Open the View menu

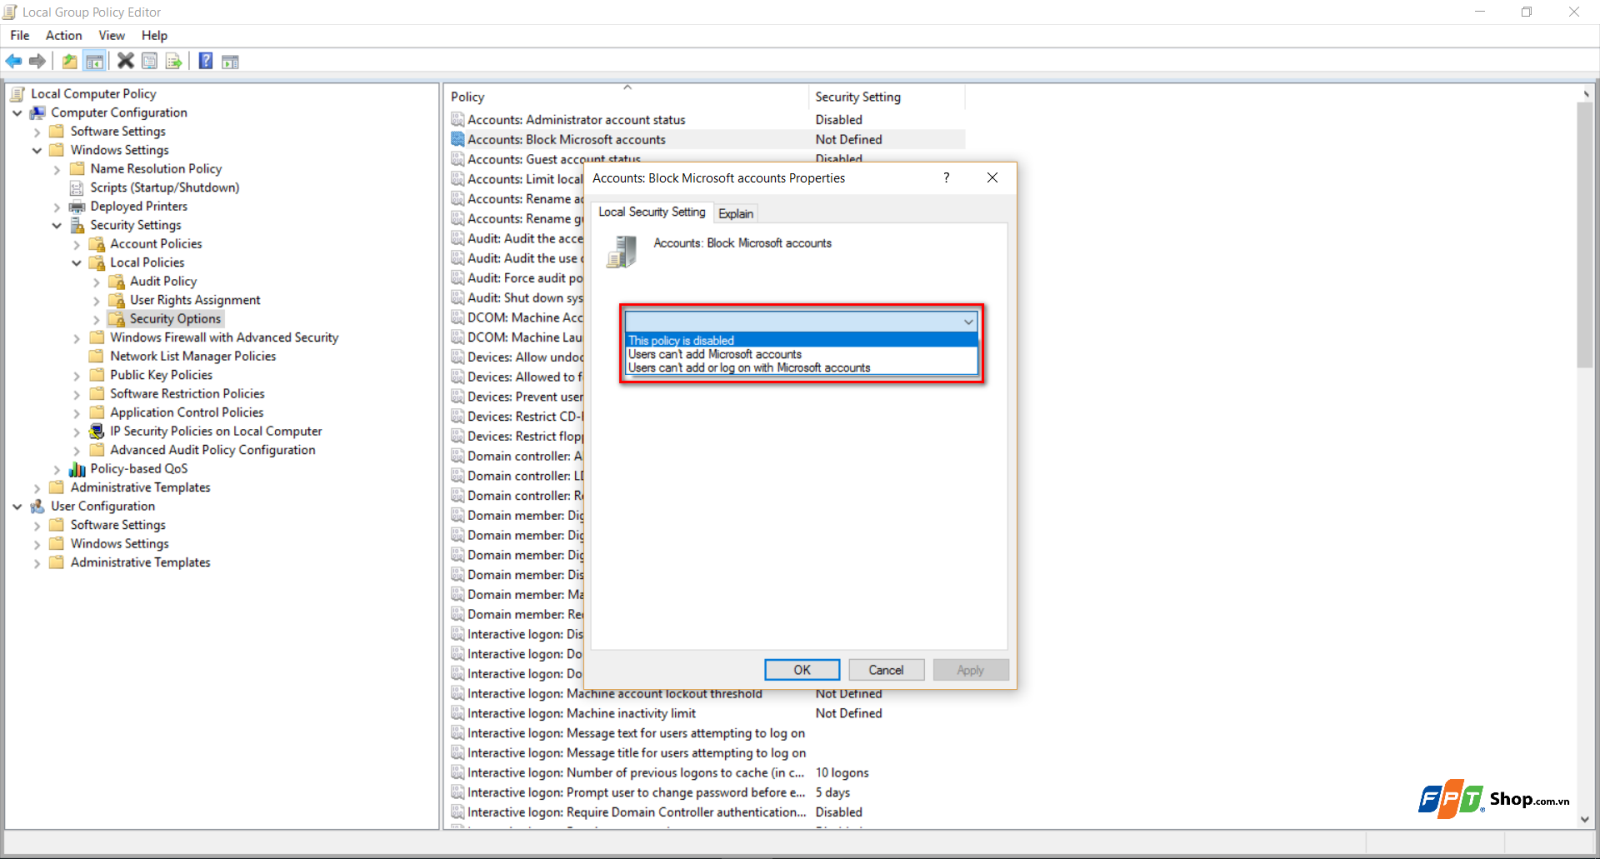pyautogui.click(x=112, y=36)
